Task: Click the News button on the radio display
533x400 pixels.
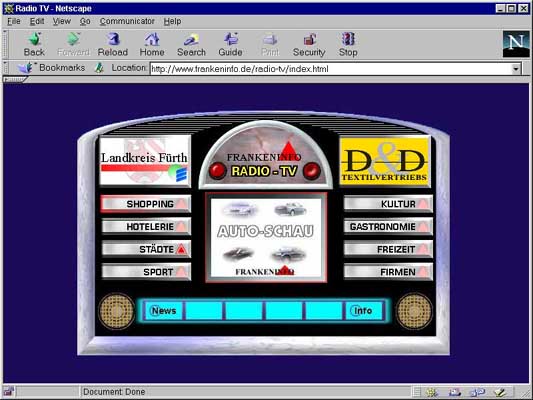Action: [164, 311]
